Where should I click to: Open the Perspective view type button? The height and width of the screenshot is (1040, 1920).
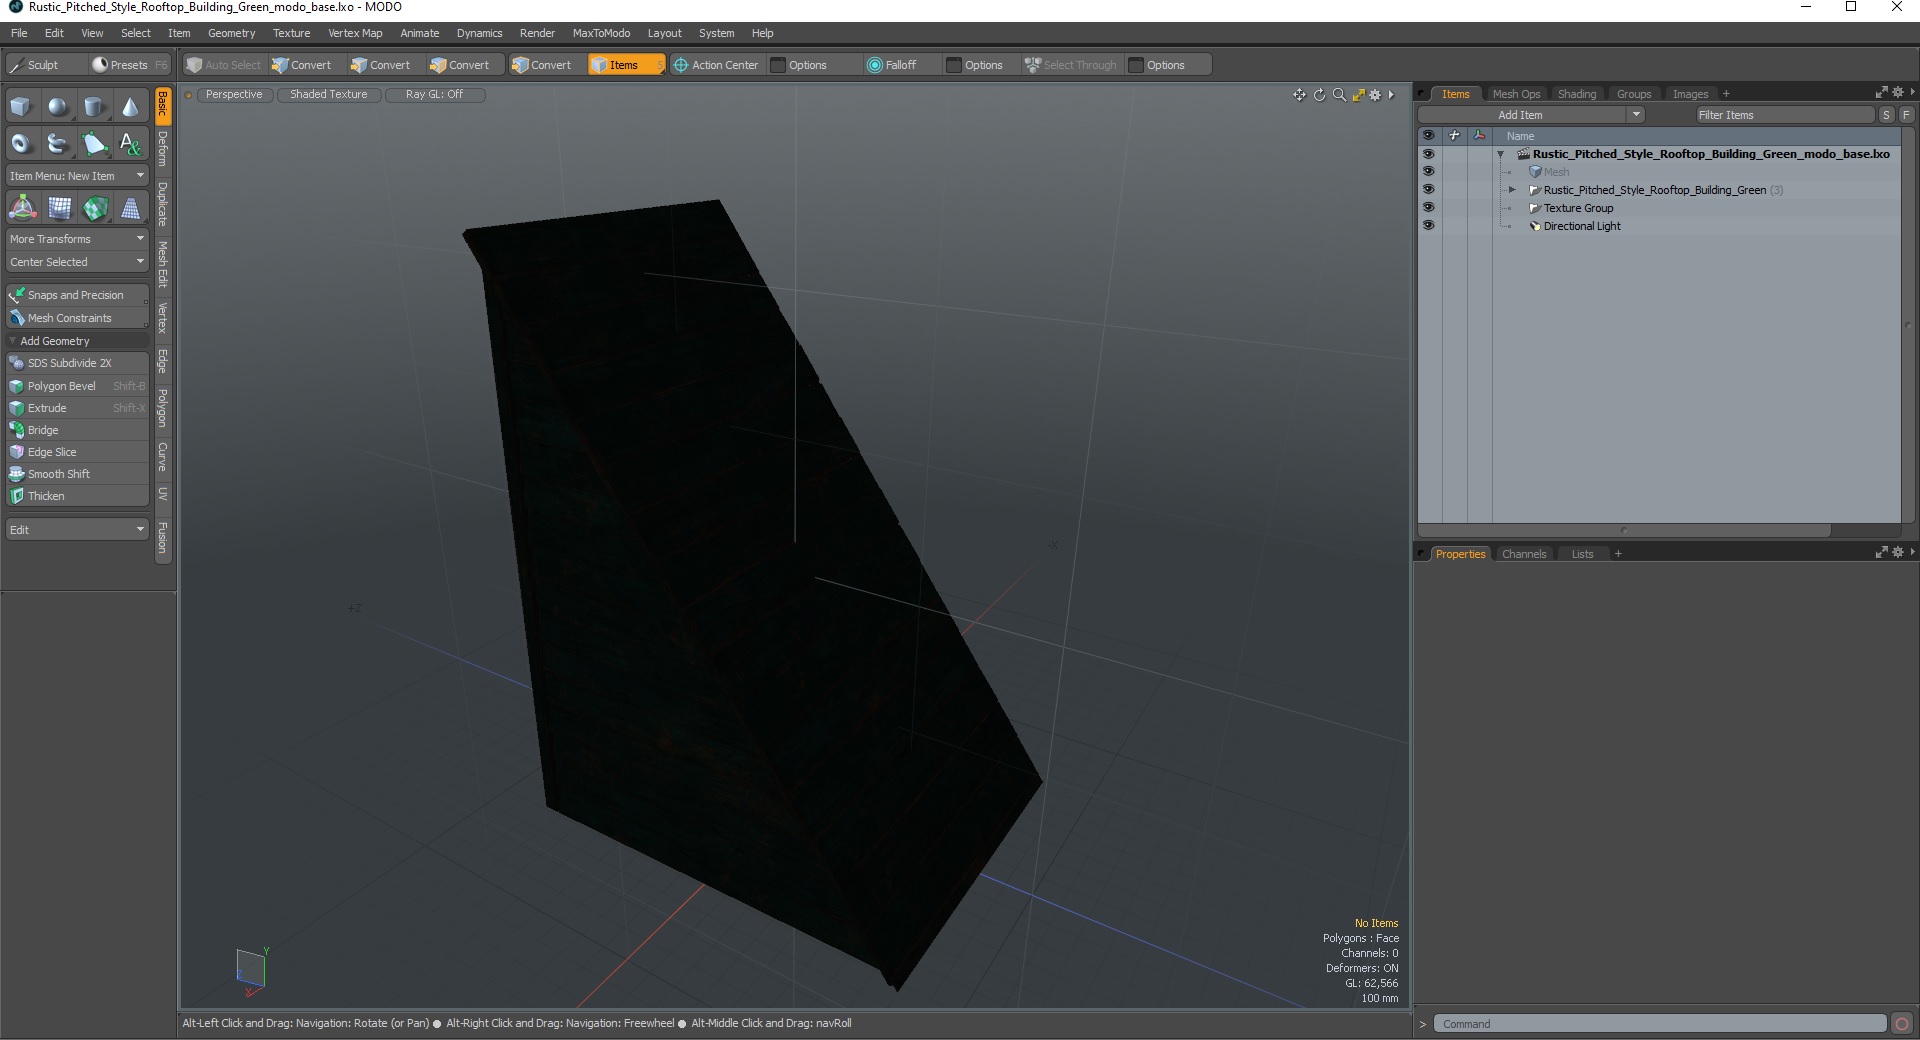click(x=234, y=95)
